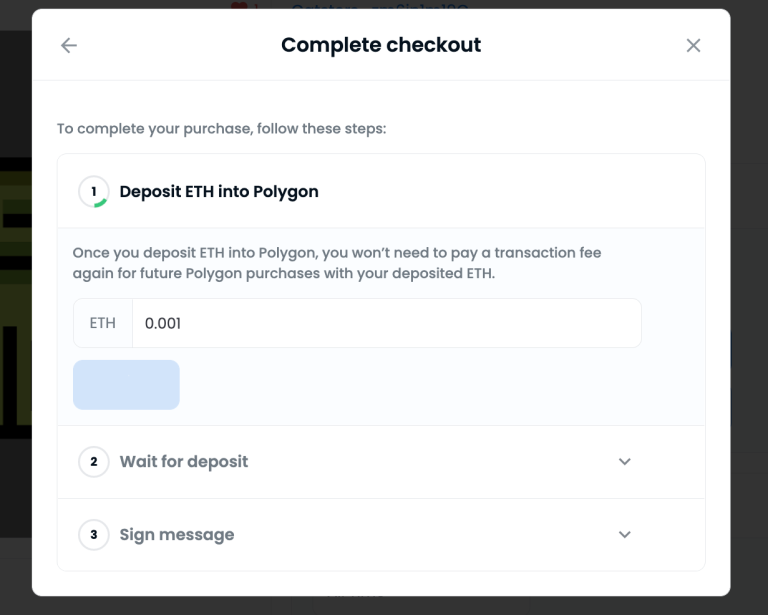The width and height of the screenshot is (768, 615).
Task: Click the partially hidden blue link at top
Action: coord(380,5)
